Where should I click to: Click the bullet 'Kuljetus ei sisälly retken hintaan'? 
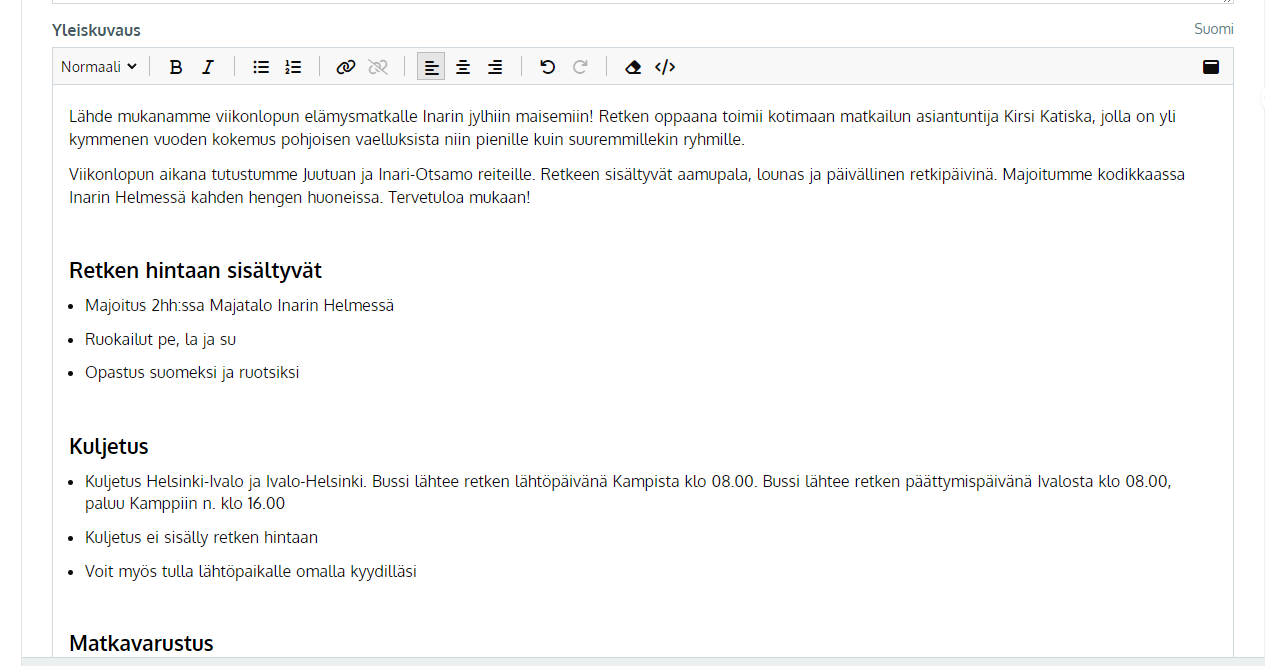click(x=201, y=537)
